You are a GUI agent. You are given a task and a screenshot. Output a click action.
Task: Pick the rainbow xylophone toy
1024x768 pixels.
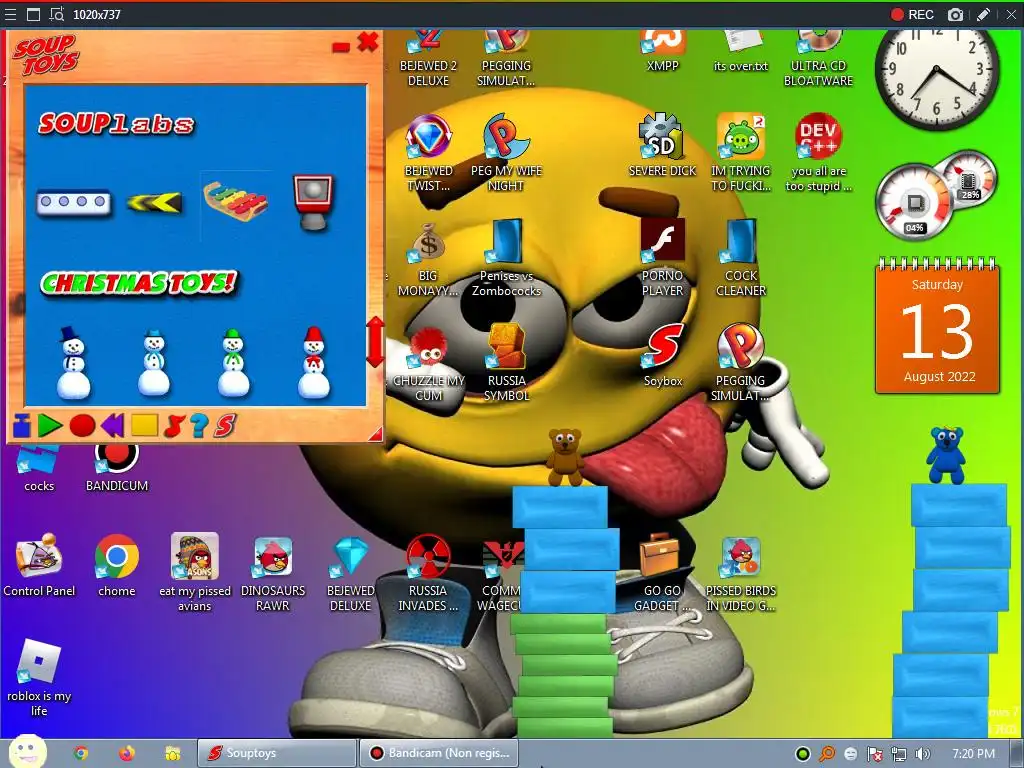click(235, 201)
